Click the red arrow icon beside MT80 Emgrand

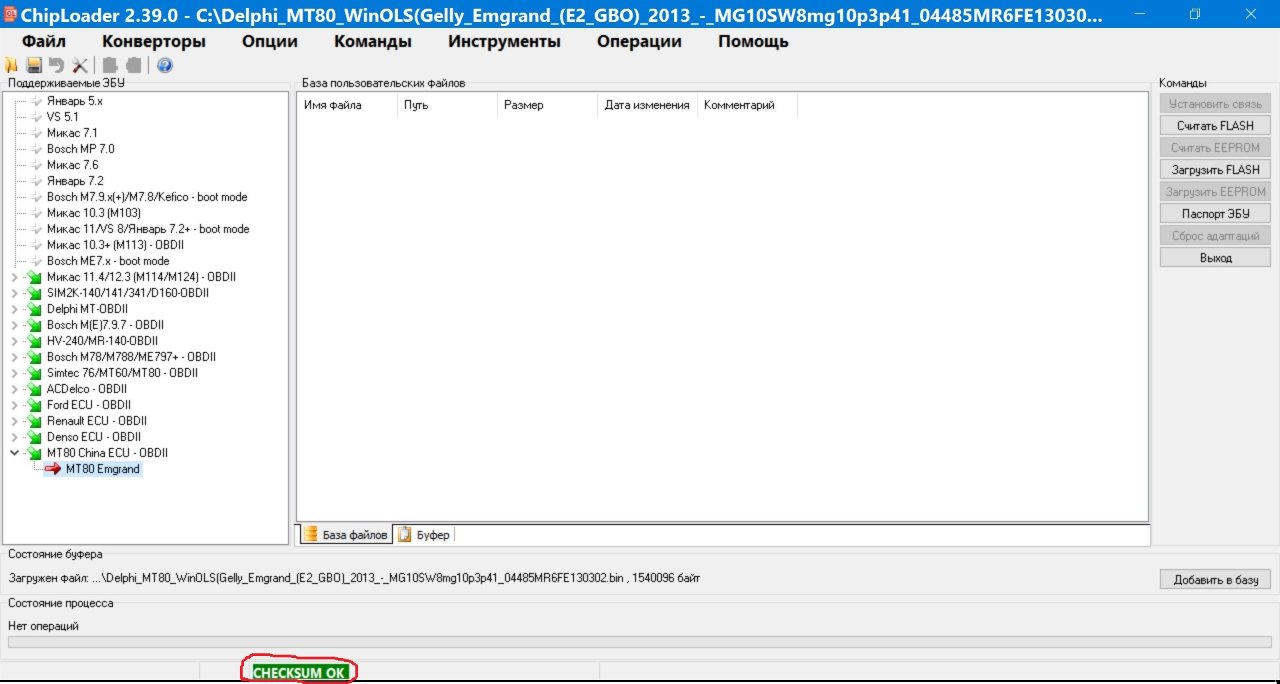(53, 469)
